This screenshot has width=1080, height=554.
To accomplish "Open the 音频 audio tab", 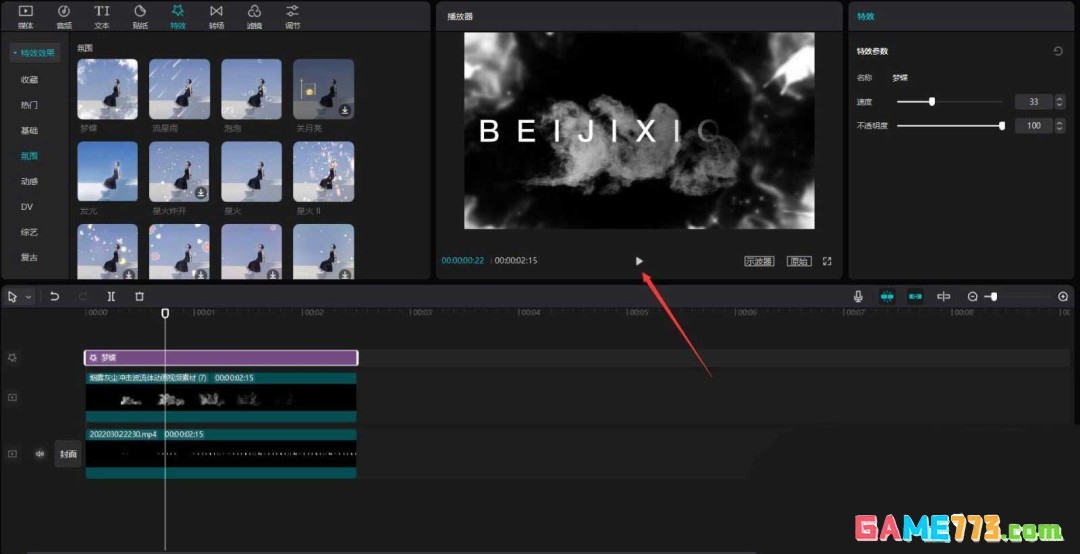I will point(63,17).
